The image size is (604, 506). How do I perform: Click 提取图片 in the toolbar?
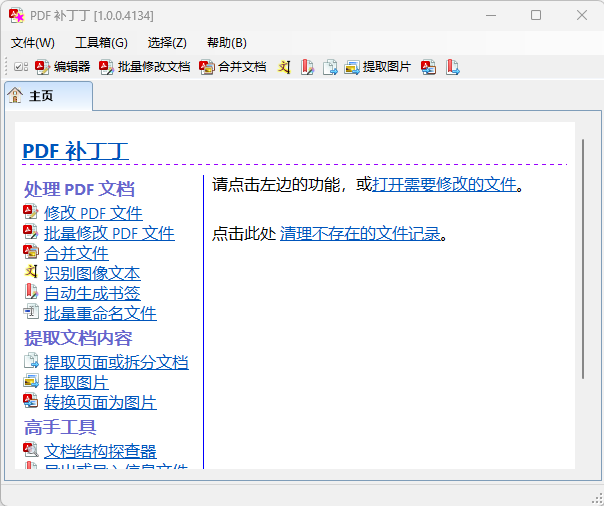378,67
